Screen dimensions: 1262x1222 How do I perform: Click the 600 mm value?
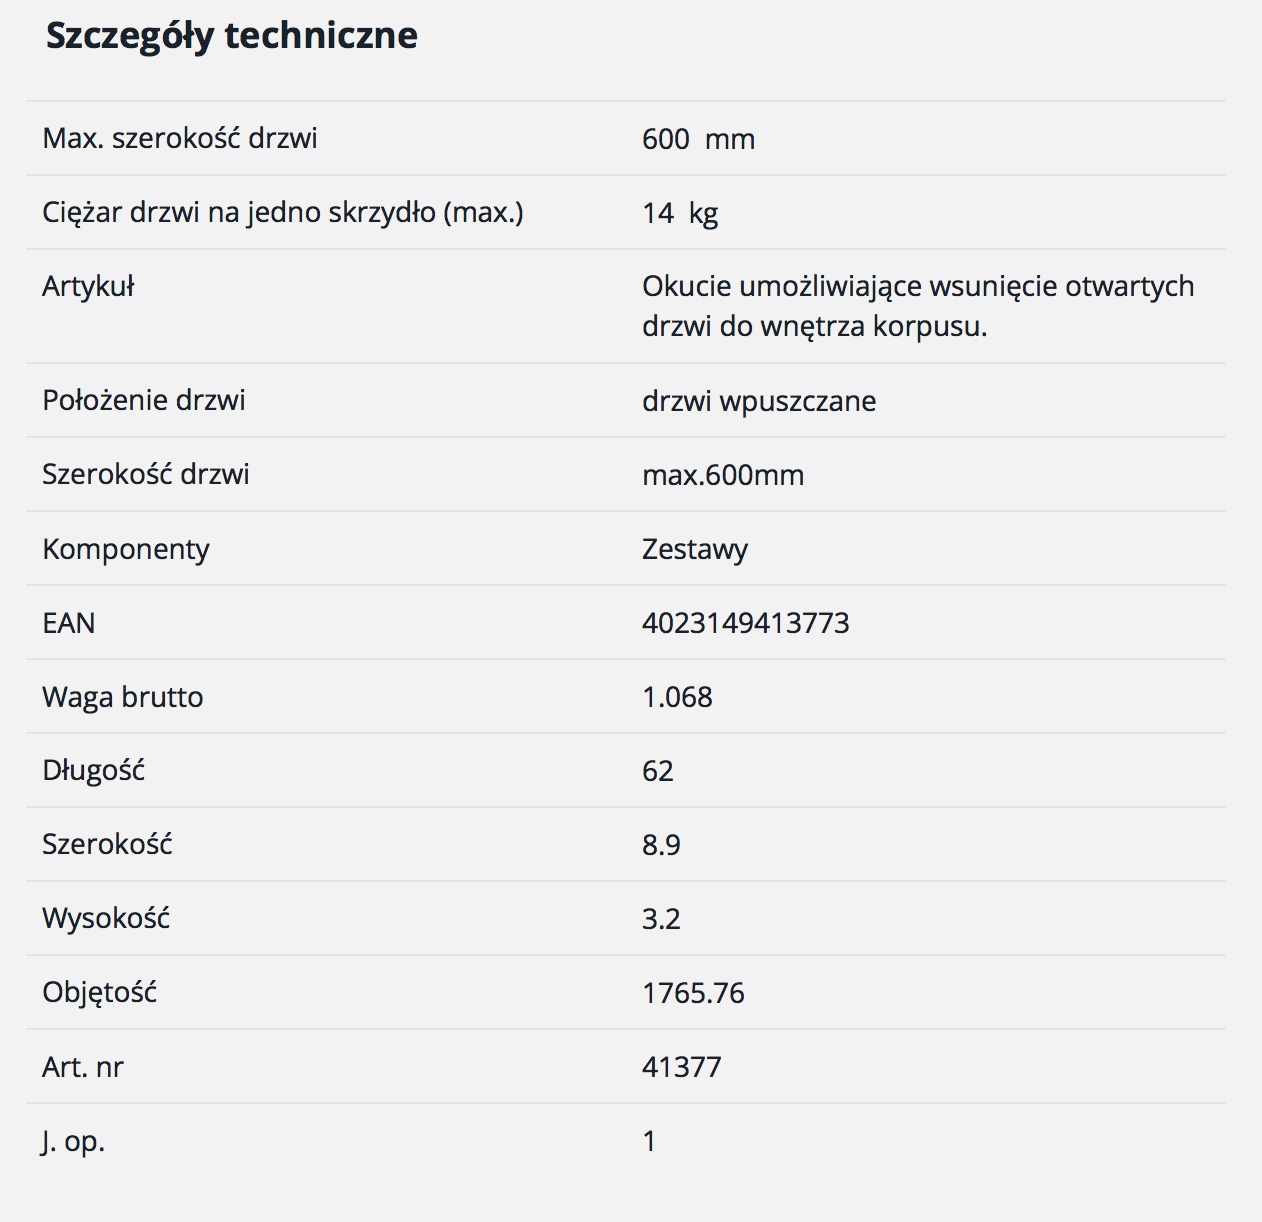(698, 139)
